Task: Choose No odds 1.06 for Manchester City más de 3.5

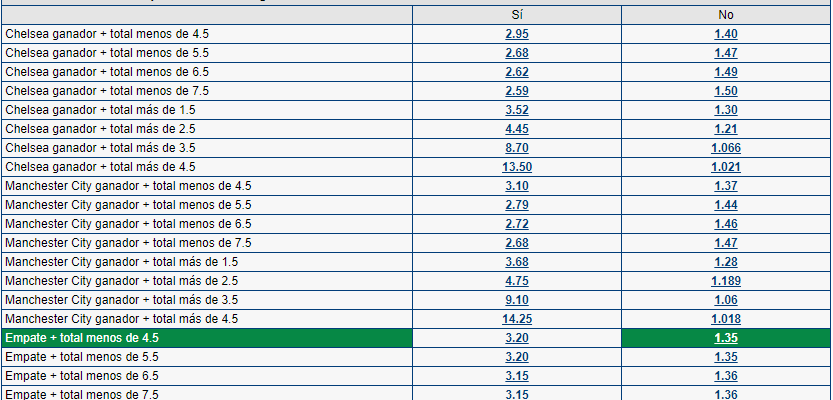Action: [x=726, y=300]
